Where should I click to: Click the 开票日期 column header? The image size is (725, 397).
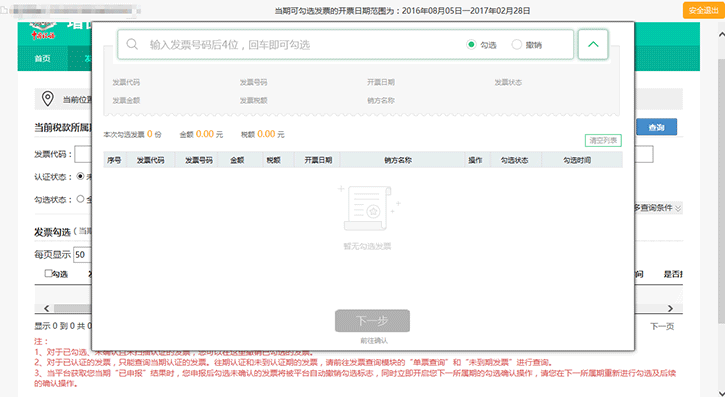coord(318,160)
